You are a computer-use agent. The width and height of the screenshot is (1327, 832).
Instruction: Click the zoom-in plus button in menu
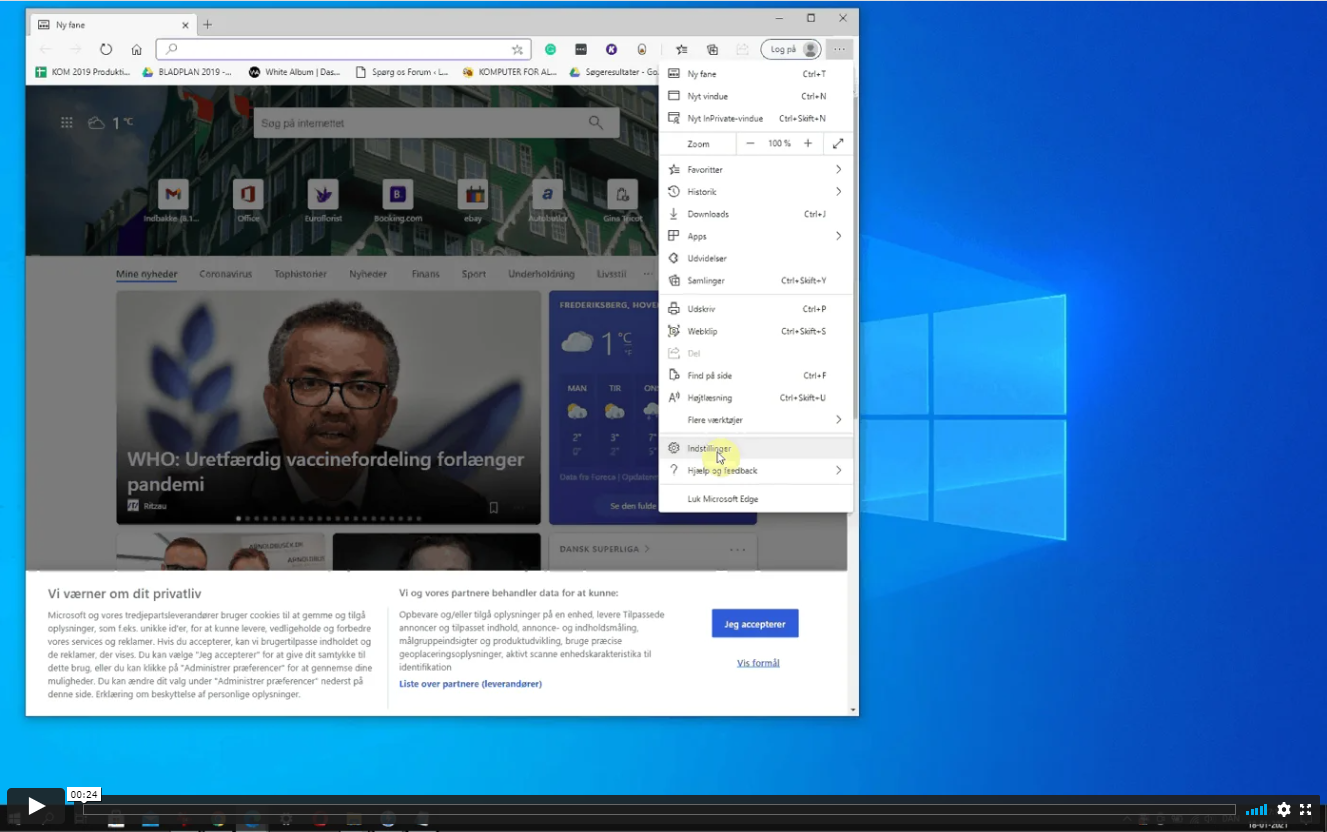click(808, 144)
